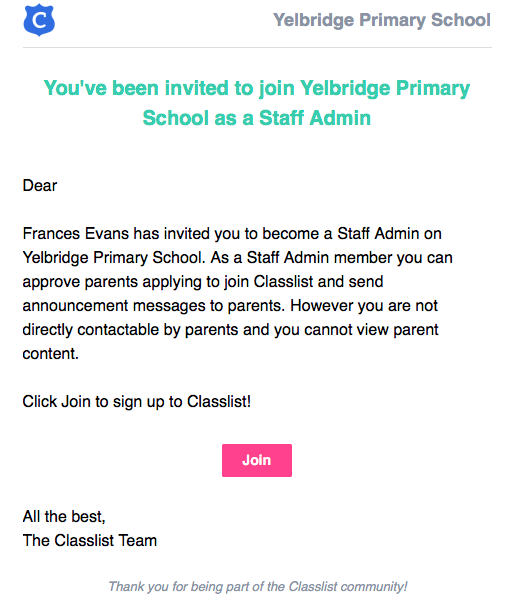Click the words 'Staff Admin member you can'

tap(350, 258)
